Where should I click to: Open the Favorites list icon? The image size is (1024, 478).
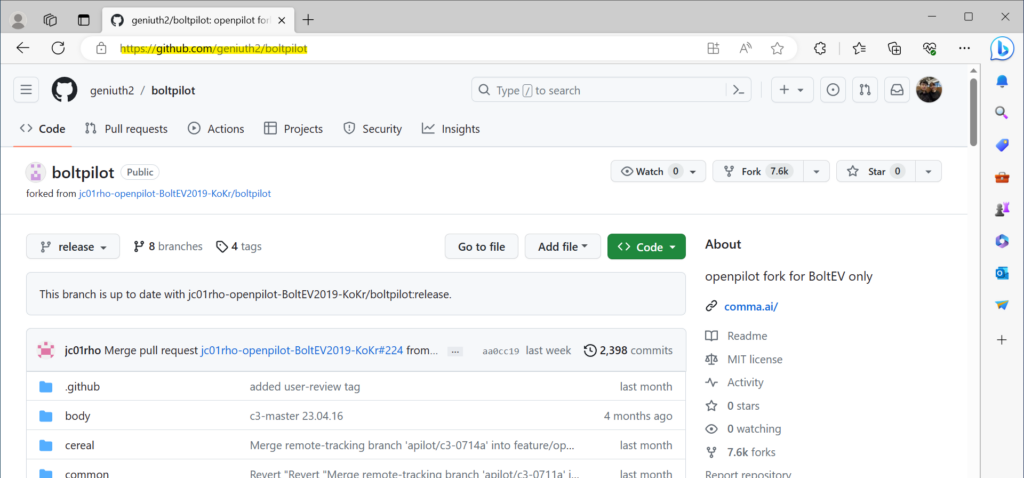859,48
